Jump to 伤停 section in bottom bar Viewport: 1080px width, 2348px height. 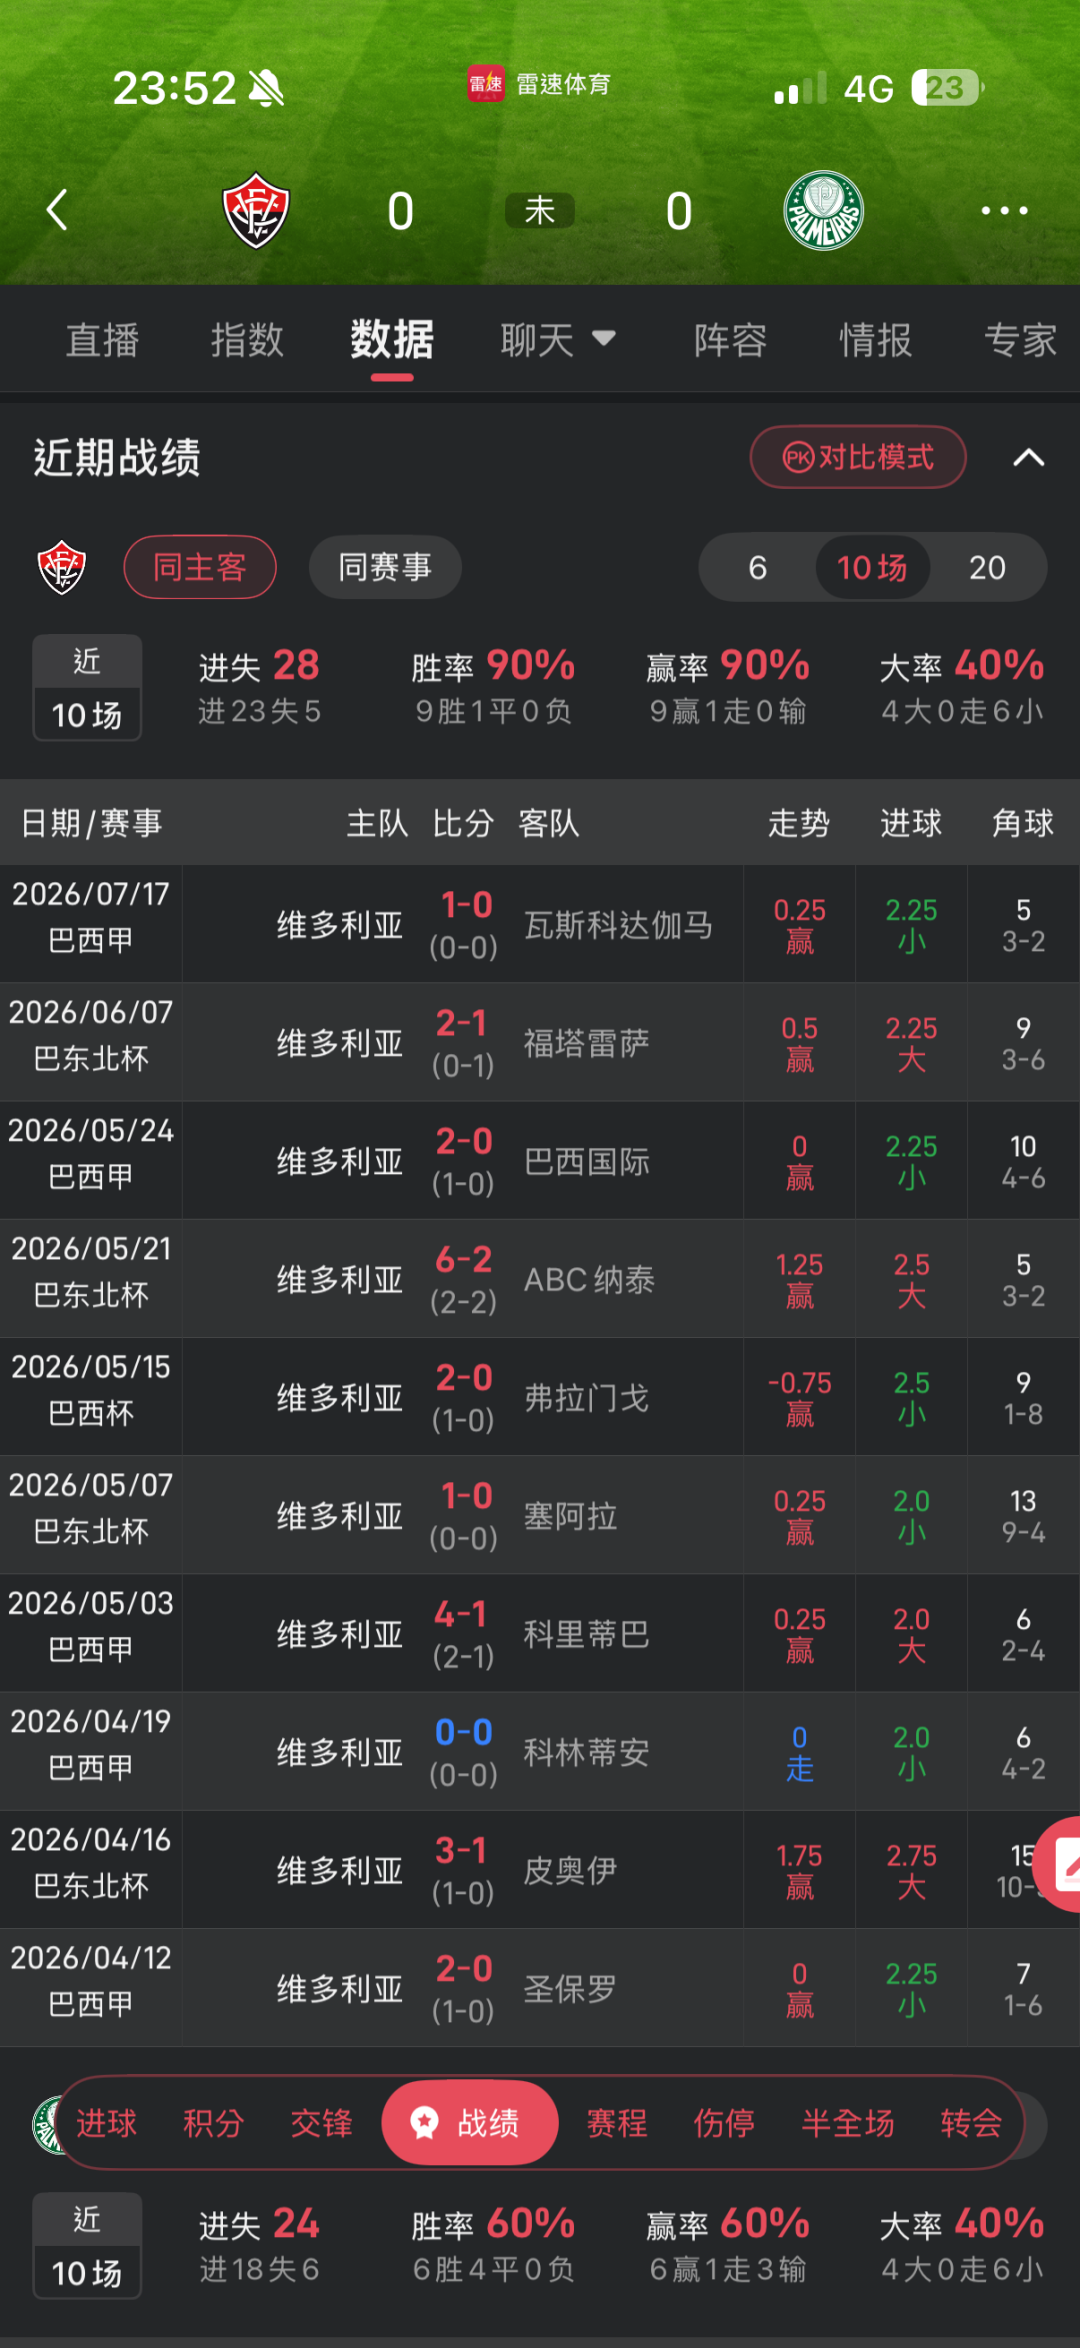point(724,2122)
